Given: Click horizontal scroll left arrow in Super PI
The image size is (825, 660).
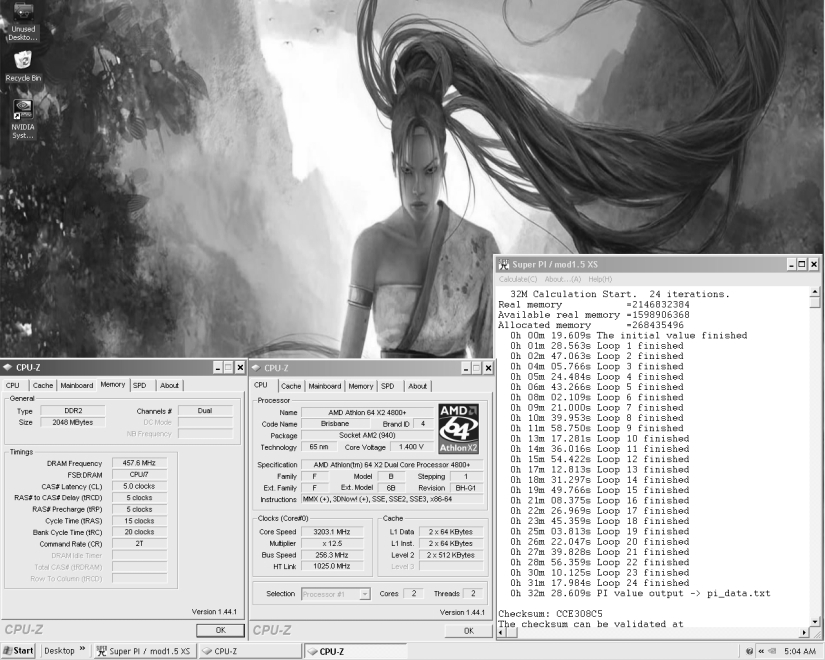Looking at the screenshot, I should pyautogui.click(x=502, y=633).
